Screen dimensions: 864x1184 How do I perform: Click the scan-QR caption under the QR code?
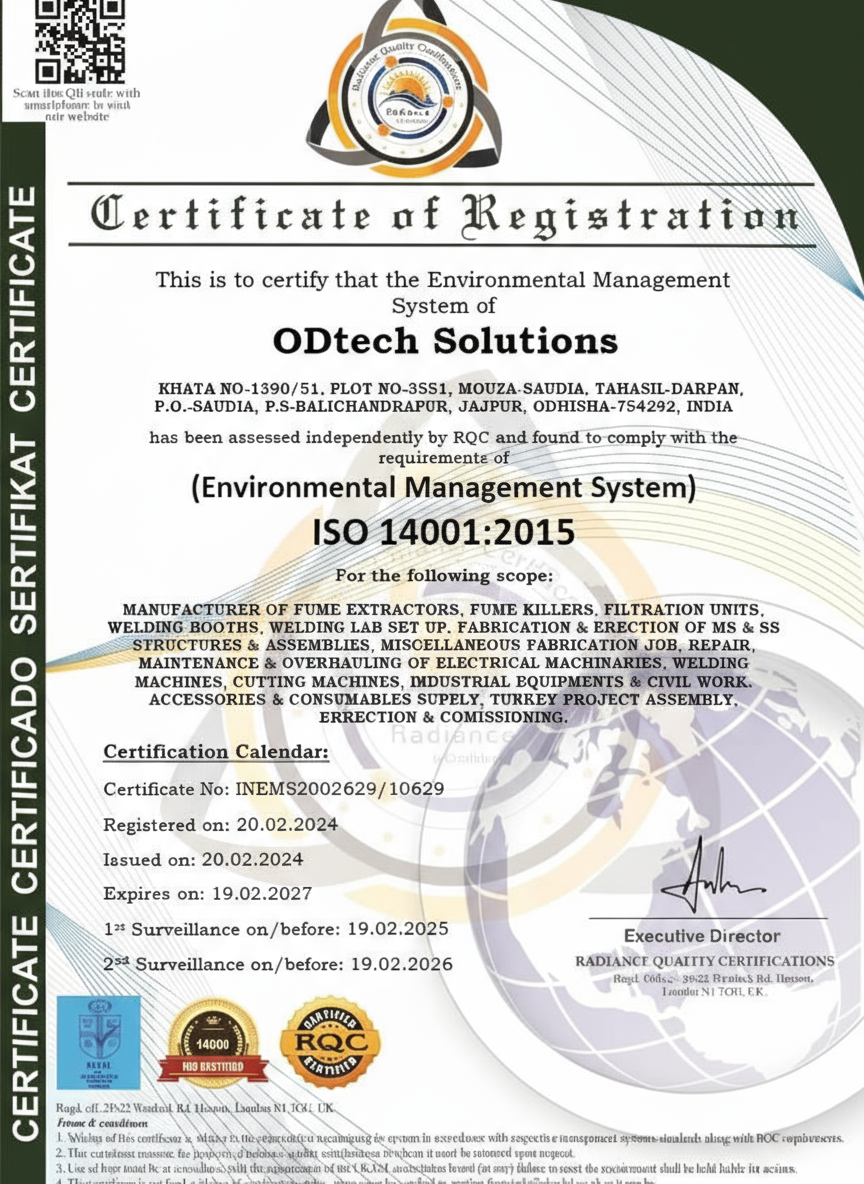point(76,104)
